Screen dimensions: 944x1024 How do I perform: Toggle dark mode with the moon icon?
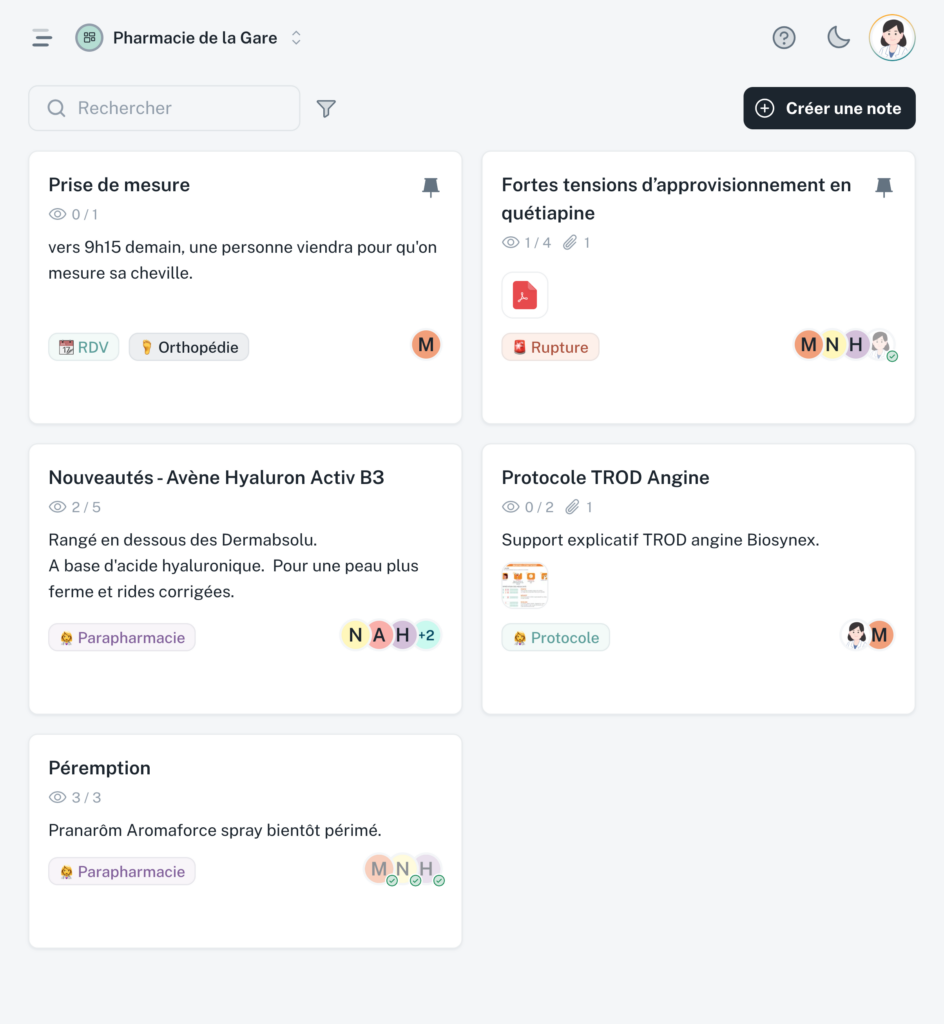pos(838,38)
